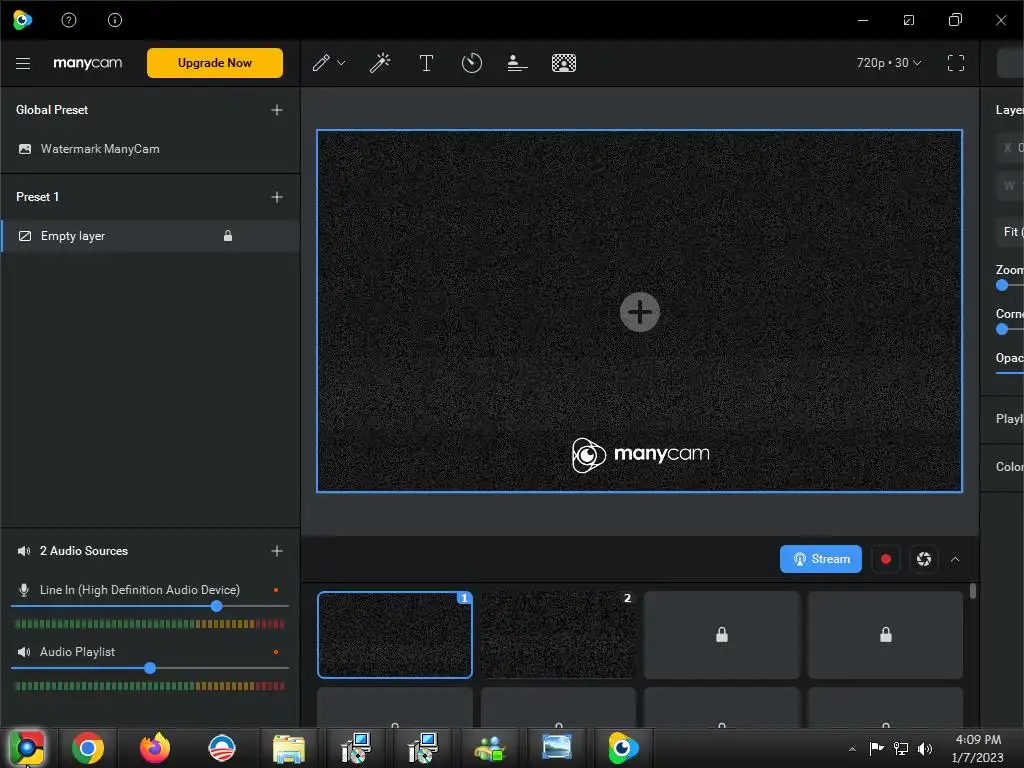Screen dimensions: 1024x768
Task: Open the help question mark icon
Action: 69,20
